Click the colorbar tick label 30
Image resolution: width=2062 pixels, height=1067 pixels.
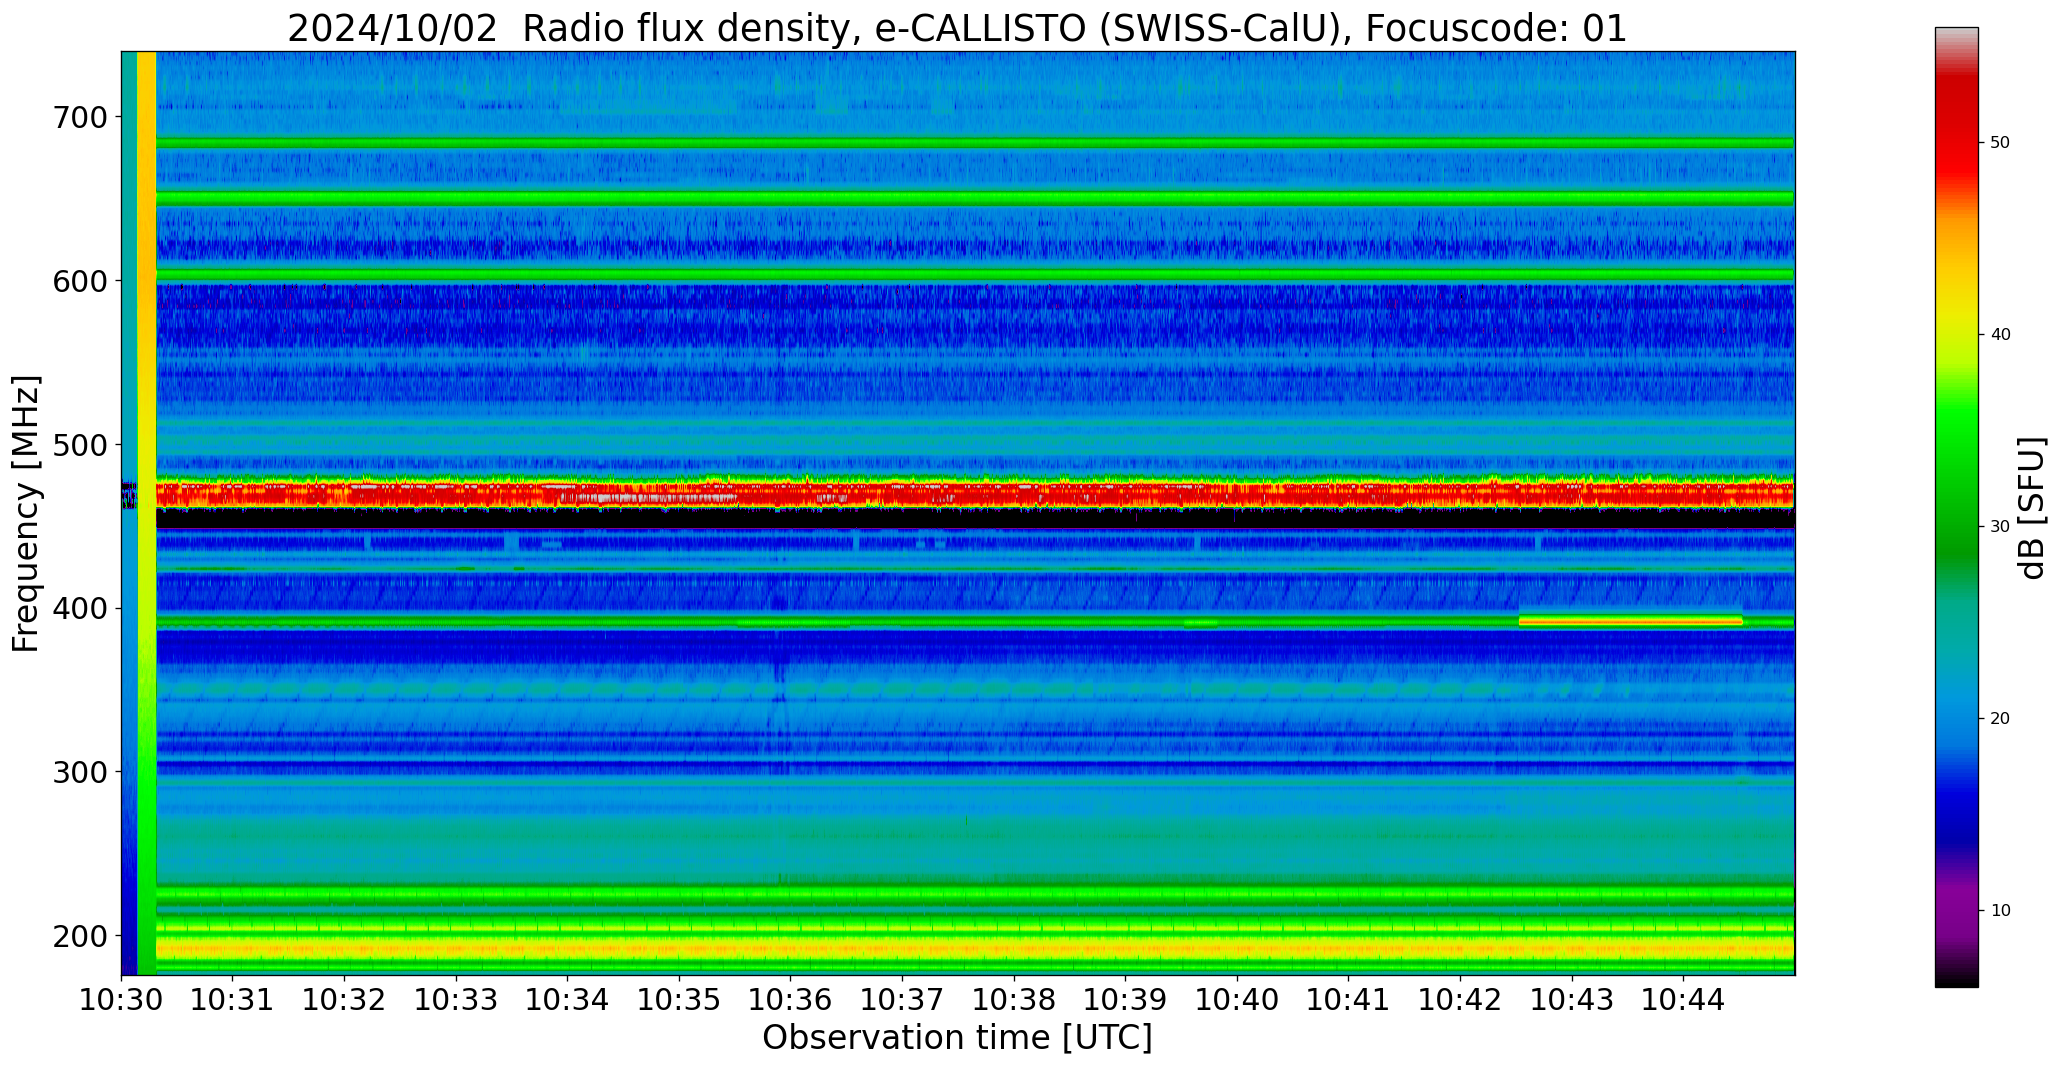tap(2000, 527)
